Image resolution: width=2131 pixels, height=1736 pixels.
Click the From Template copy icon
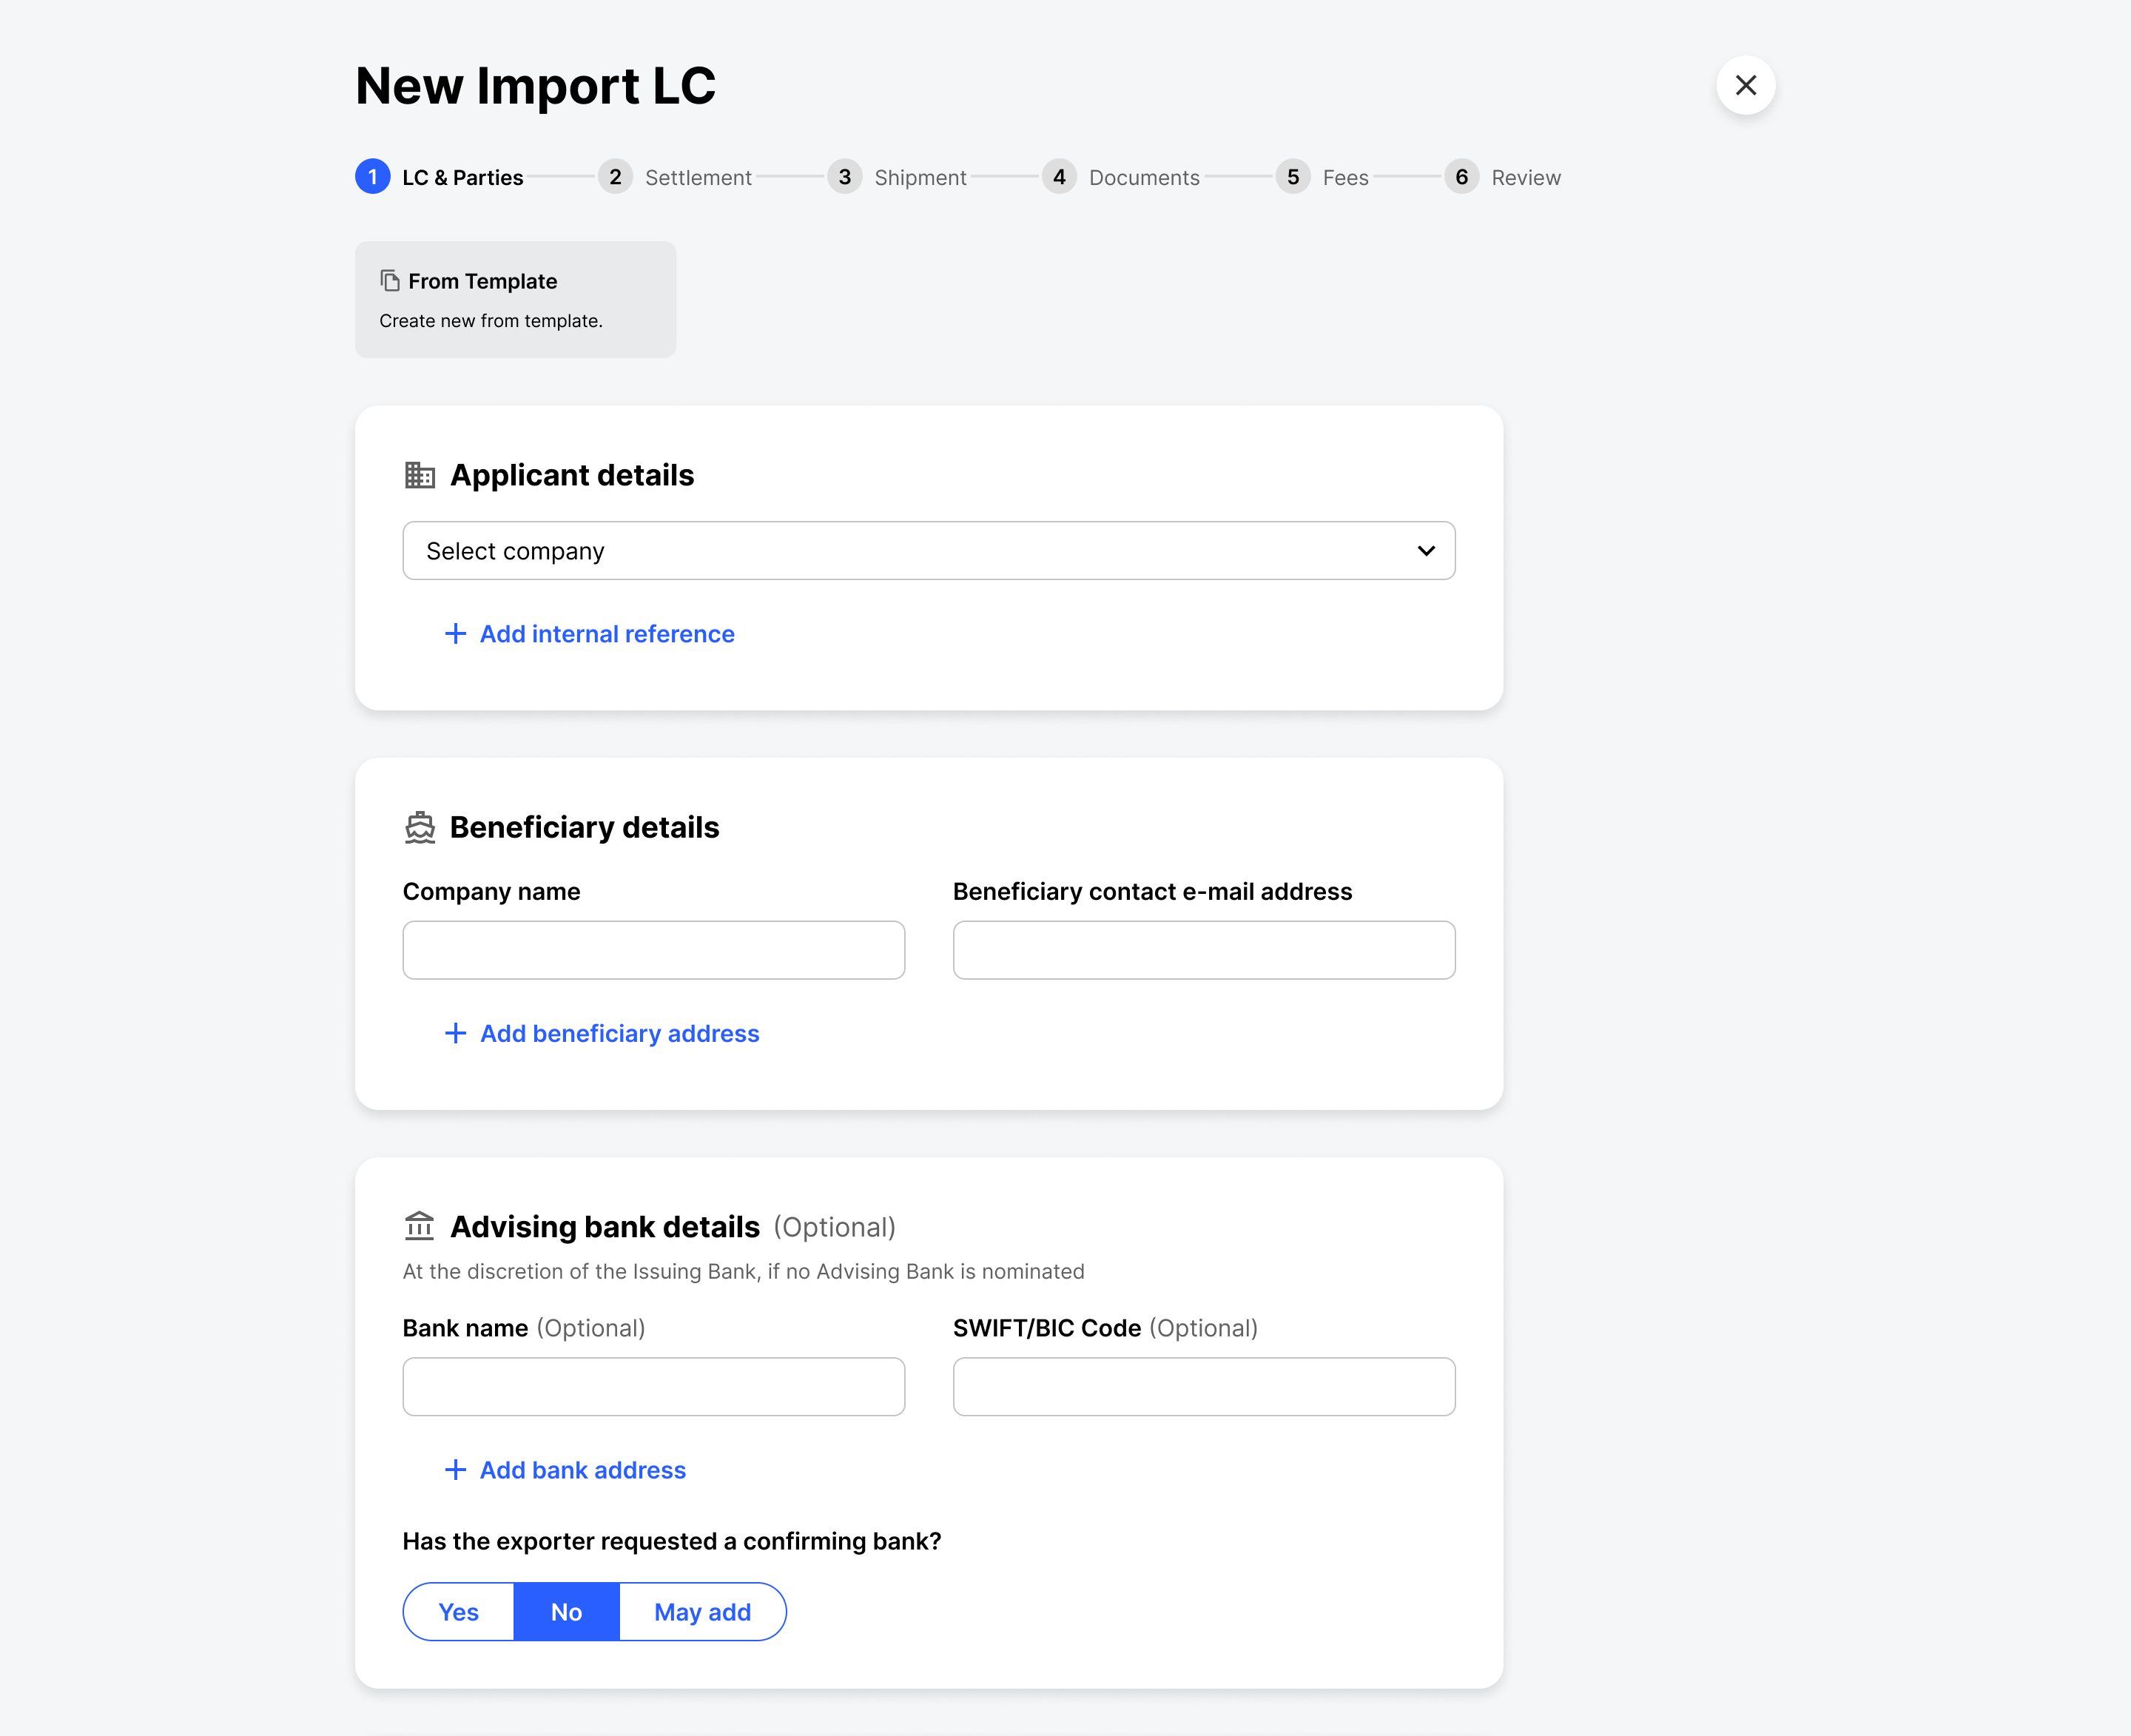390,281
